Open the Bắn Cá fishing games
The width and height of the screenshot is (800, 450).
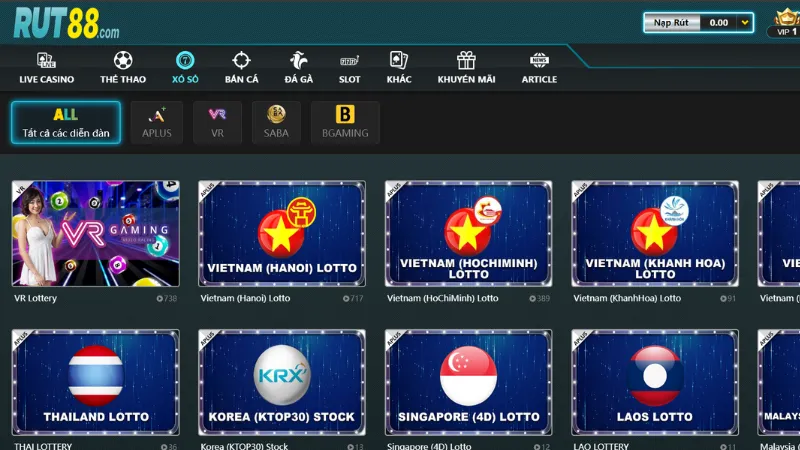point(241,68)
